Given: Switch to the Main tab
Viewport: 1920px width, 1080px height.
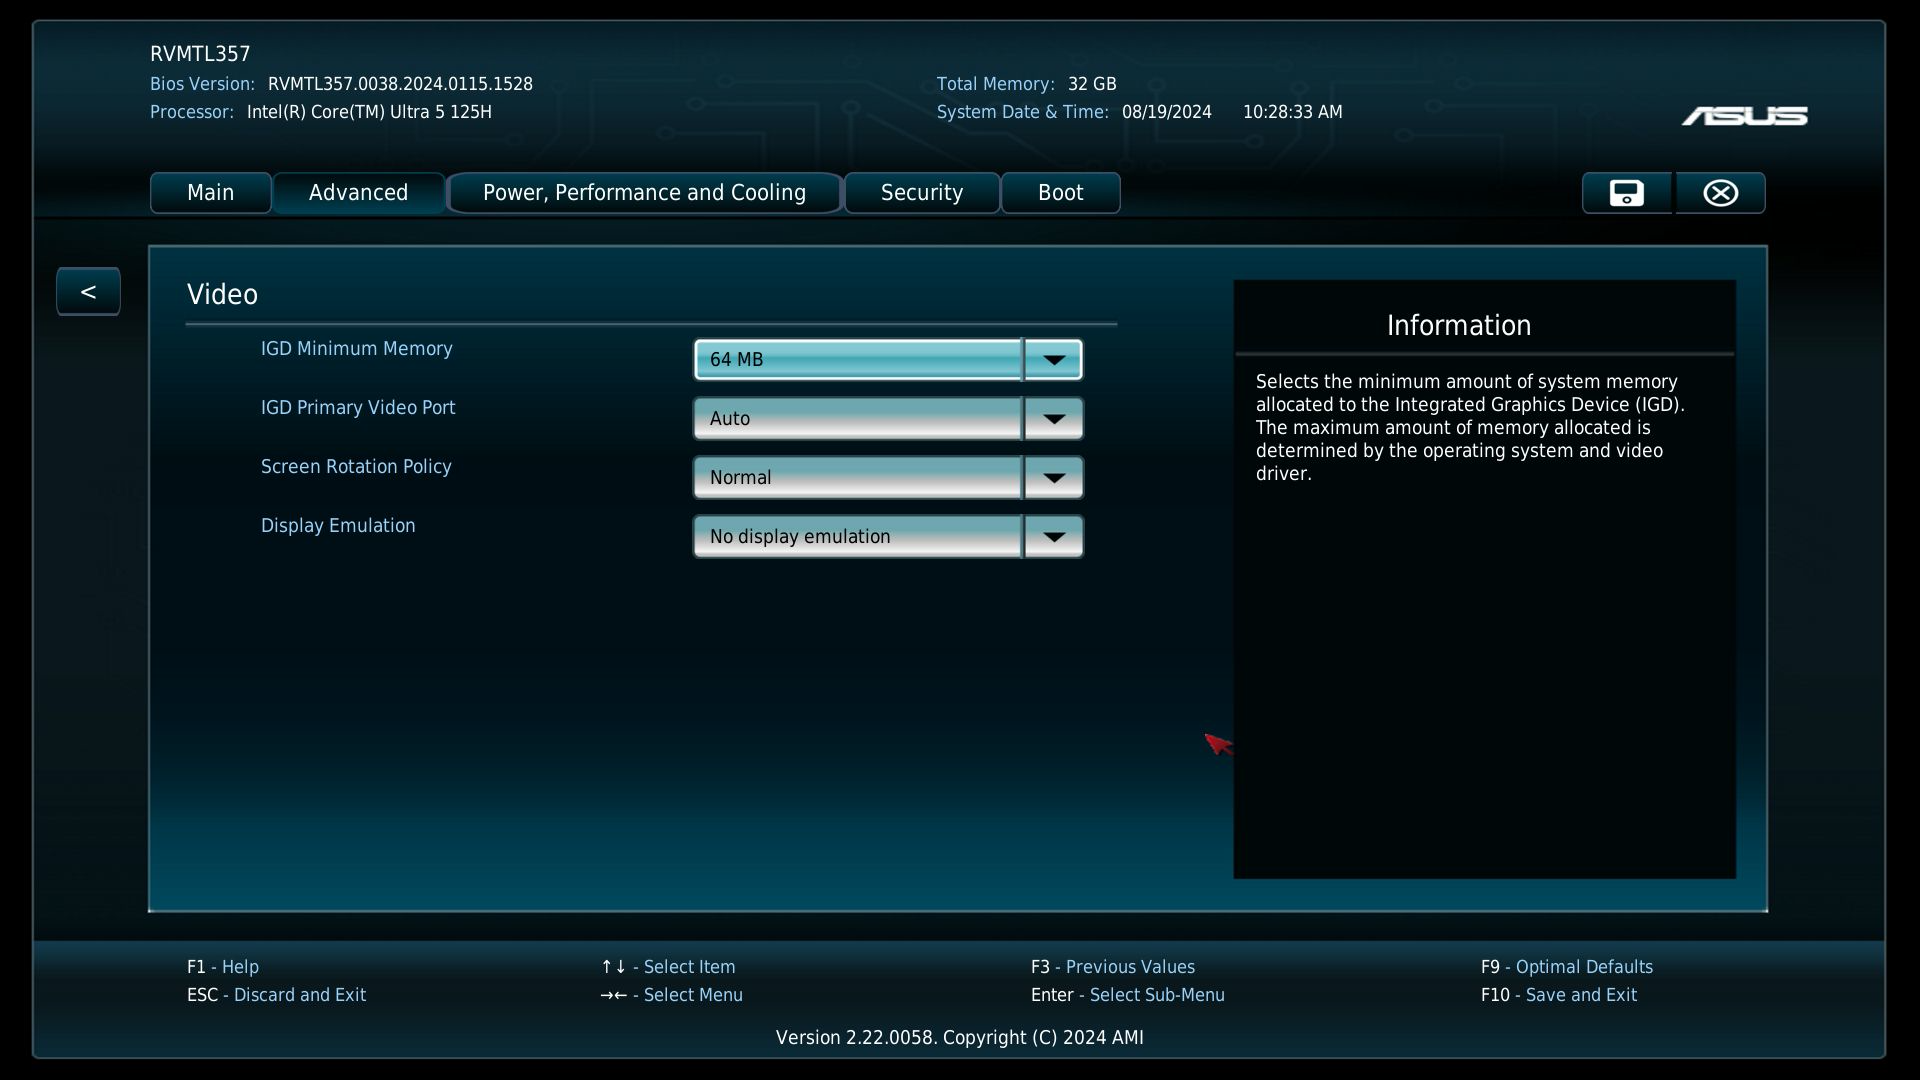Looking at the screenshot, I should pos(210,193).
